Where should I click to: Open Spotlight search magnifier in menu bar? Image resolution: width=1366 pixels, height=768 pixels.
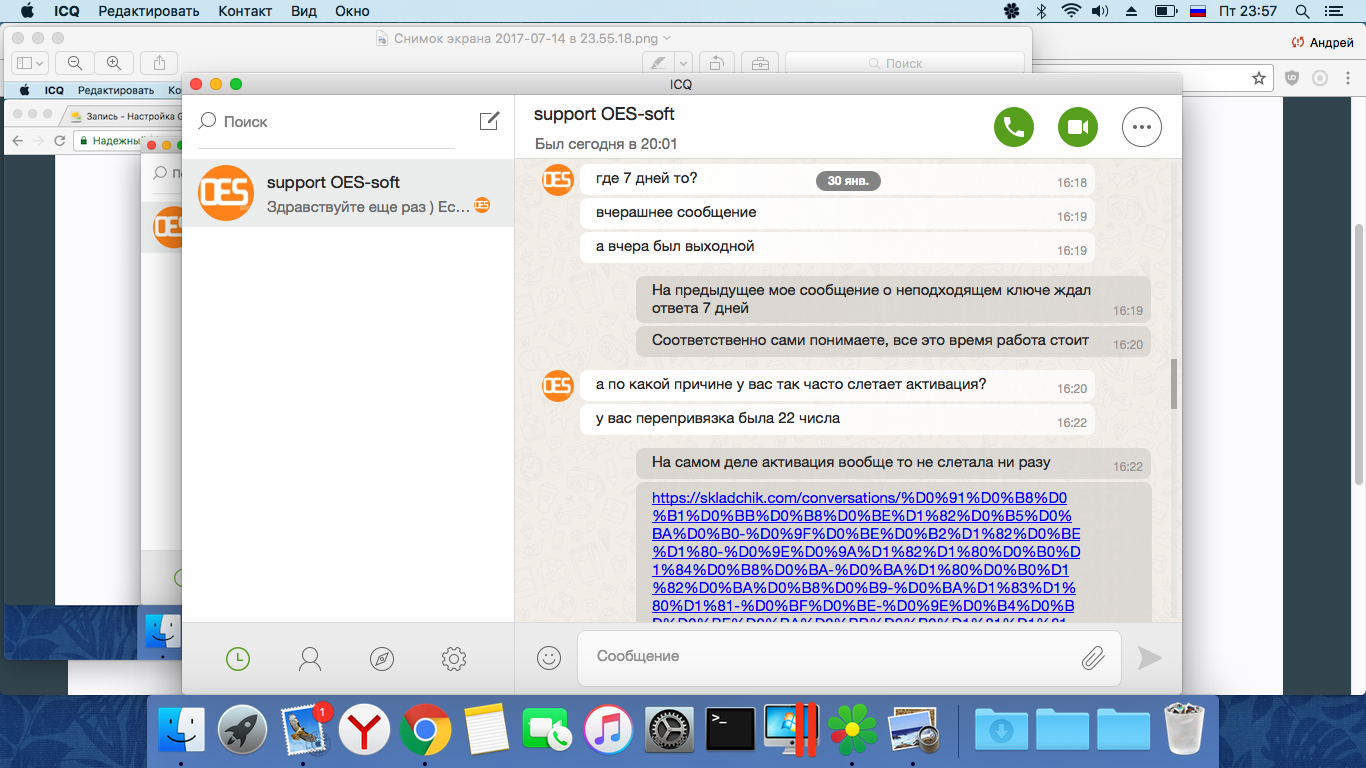point(1302,11)
